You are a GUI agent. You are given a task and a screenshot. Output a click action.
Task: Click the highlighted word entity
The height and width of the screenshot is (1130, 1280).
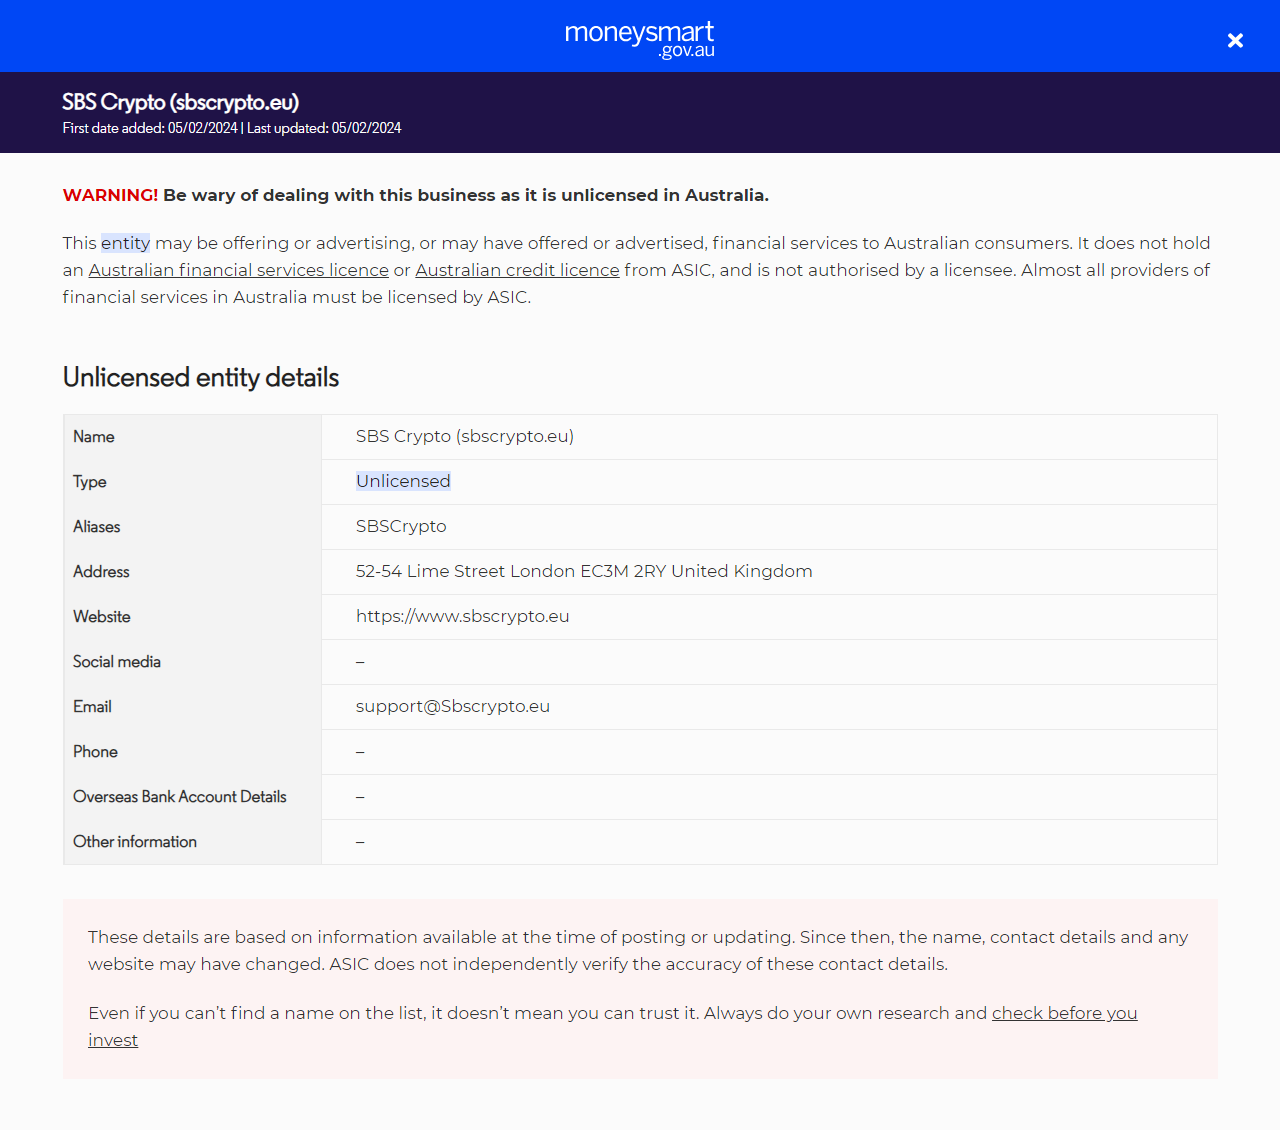pyautogui.click(x=125, y=243)
